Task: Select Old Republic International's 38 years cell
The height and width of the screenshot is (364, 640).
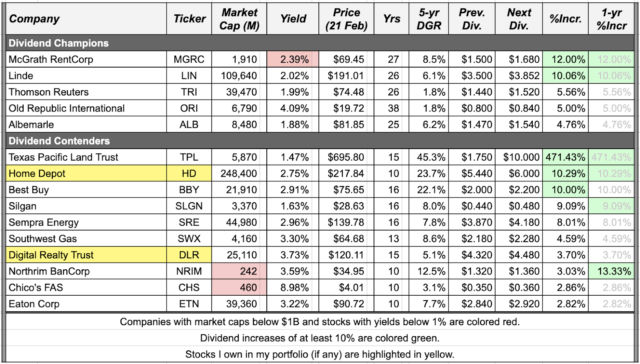Action: tap(392, 109)
